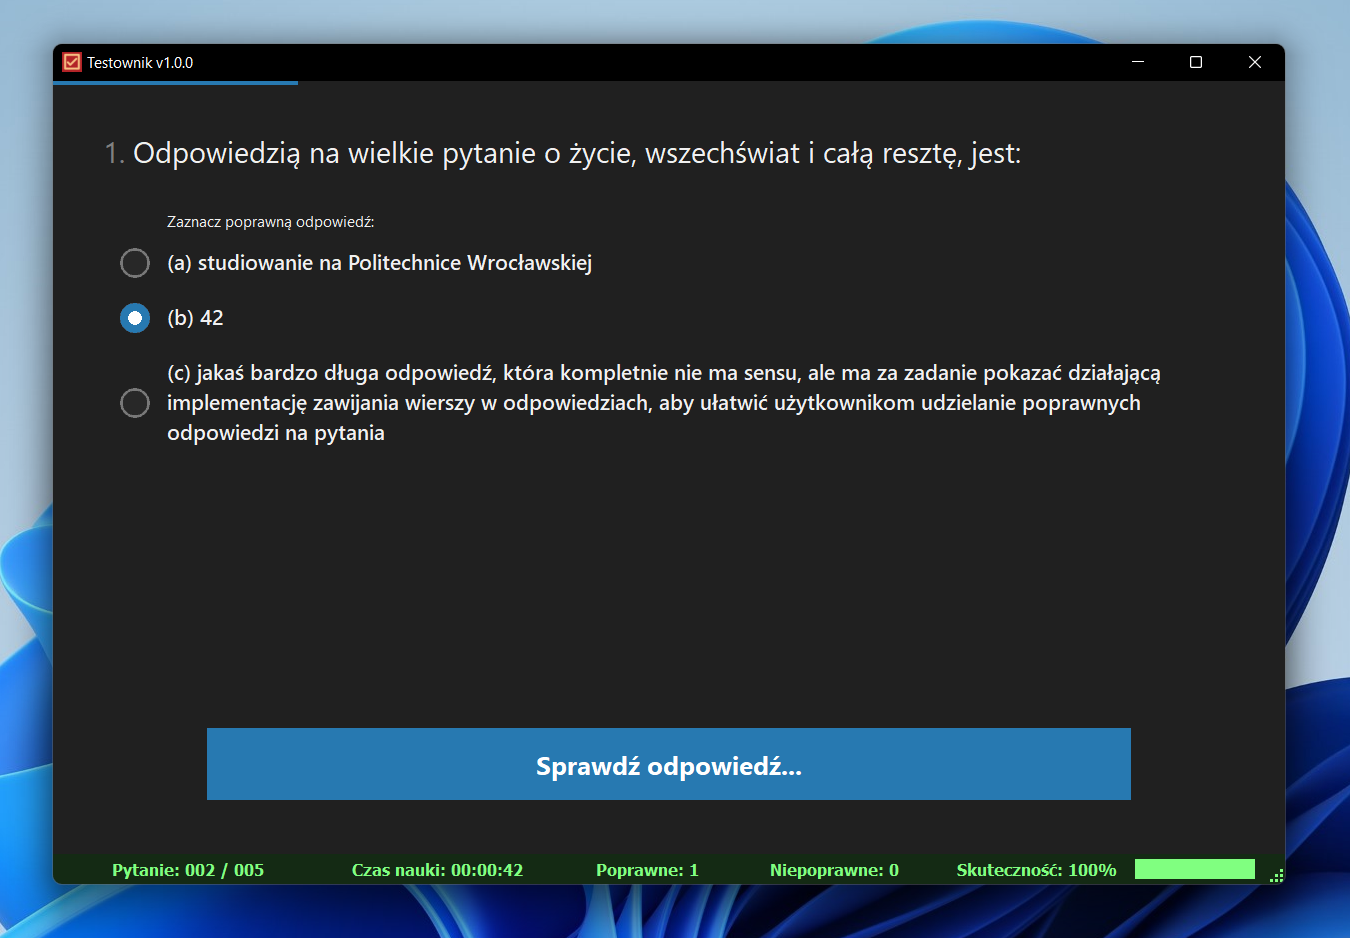Click the 'Niepoprawne: 0' status counter
The width and height of the screenshot is (1350, 938).
834,870
